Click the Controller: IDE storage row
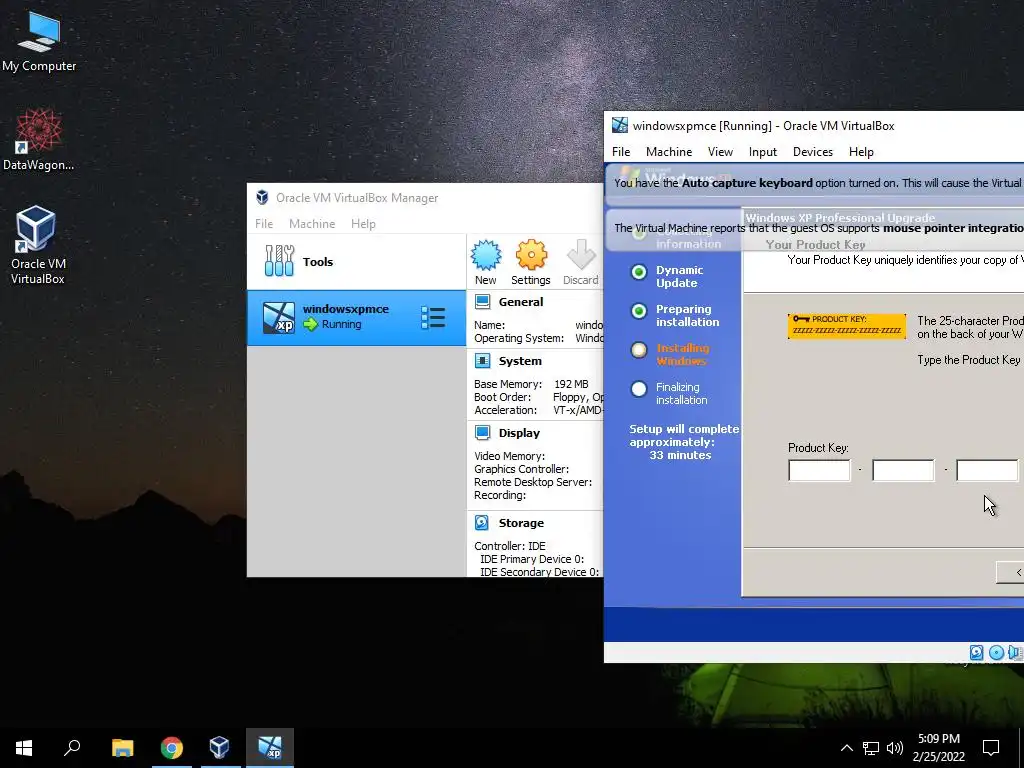Image resolution: width=1024 pixels, height=768 pixels. [x=509, y=546]
